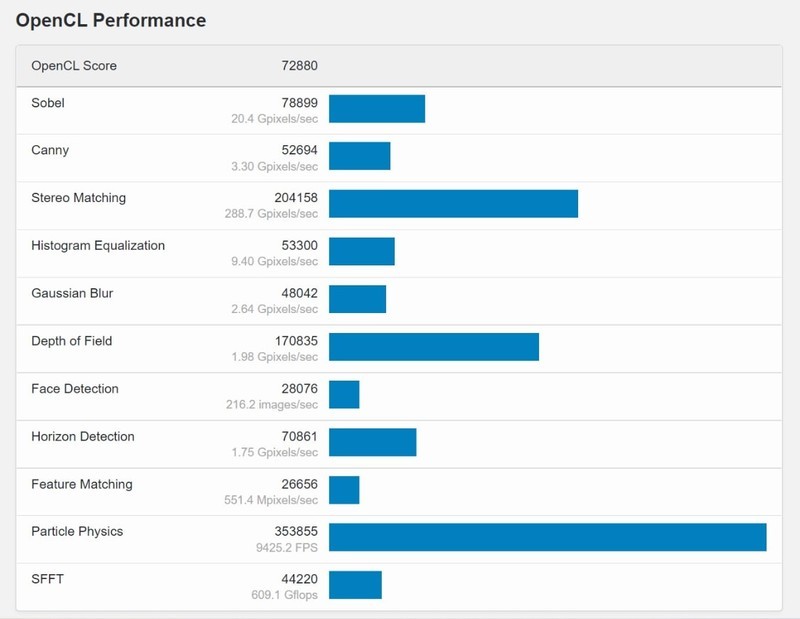Click the Depth of Field score bar
This screenshot has width=800, height=619.
pyautogui.click(x=434, y=347)
